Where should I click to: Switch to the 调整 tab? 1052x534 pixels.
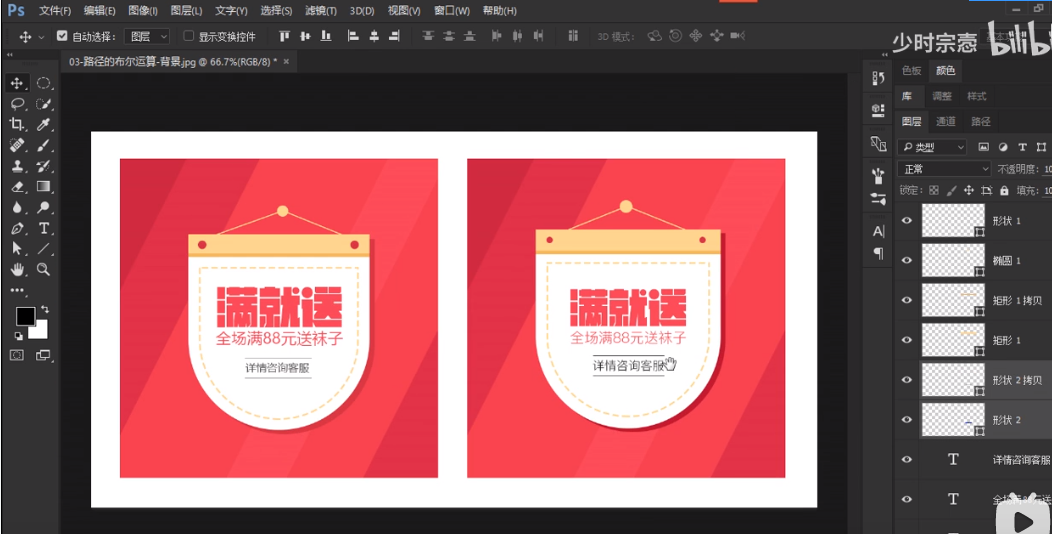[942, 96]
